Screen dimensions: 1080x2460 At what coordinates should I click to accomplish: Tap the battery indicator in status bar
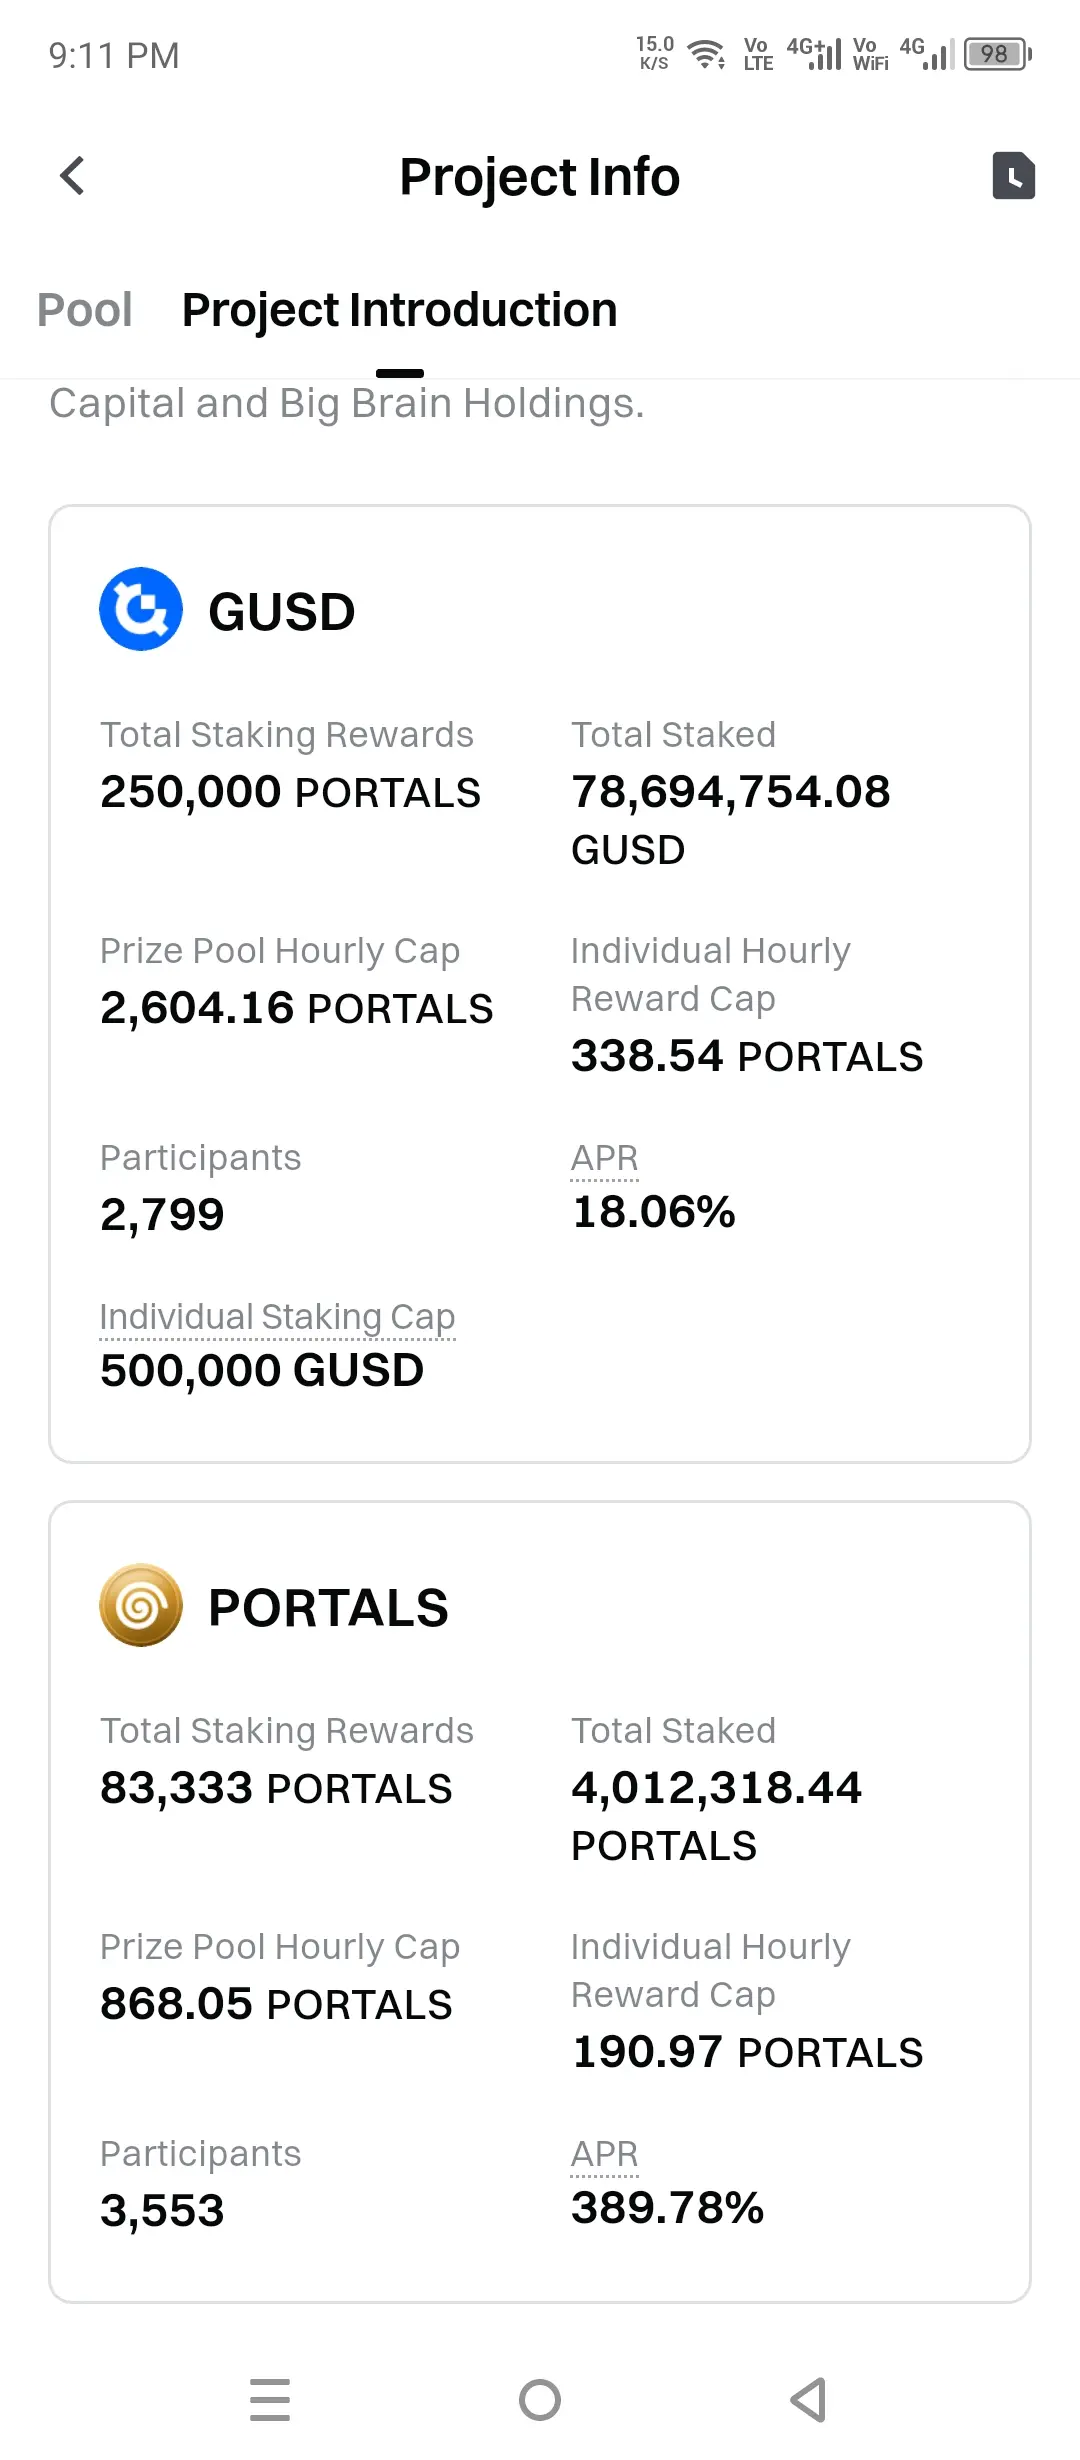(x=997, y=54)
